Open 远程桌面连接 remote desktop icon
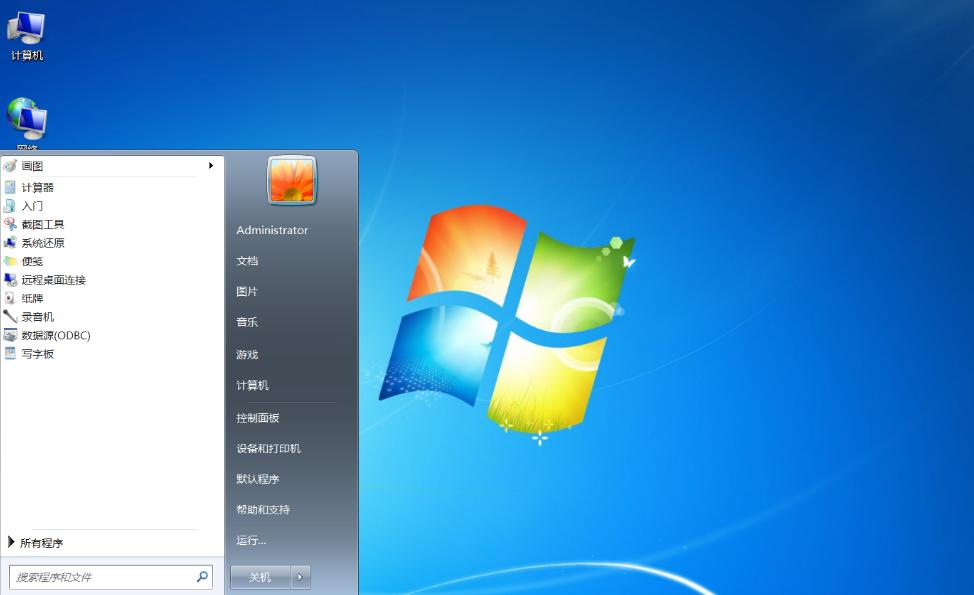This screenshot has height=595, width=974. tap(10, 279)
